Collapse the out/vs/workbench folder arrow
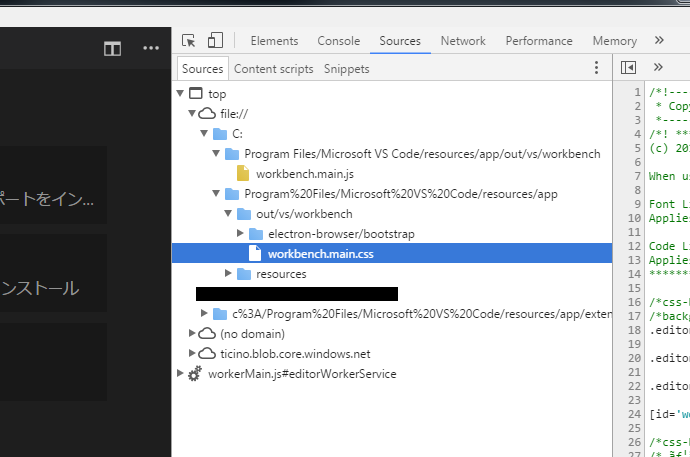 tap(228, 213)
